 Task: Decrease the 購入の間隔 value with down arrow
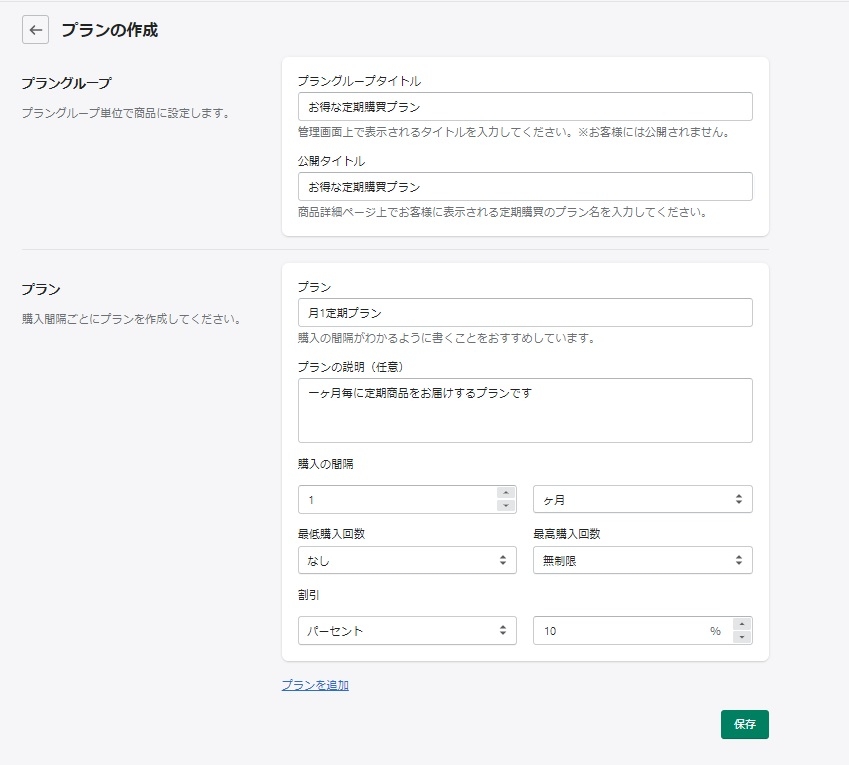(x=506, y=506)
